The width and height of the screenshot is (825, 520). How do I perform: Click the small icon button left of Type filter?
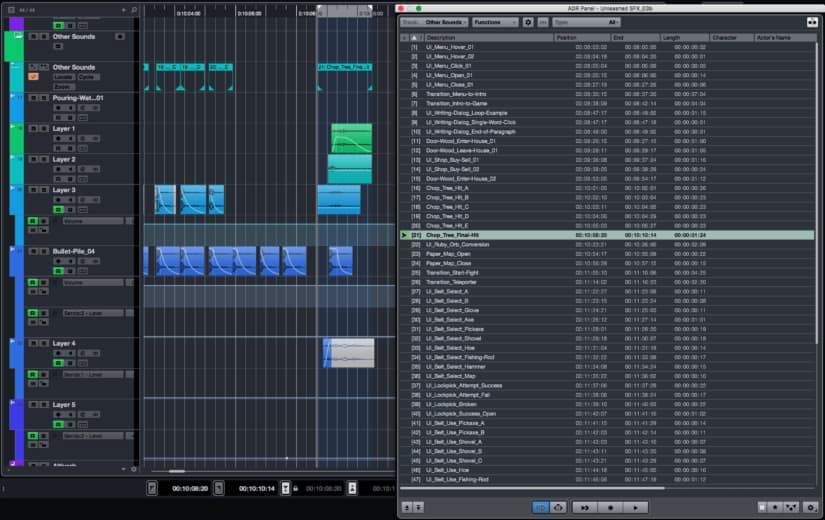pyautogui.click(x=542, y=22)
